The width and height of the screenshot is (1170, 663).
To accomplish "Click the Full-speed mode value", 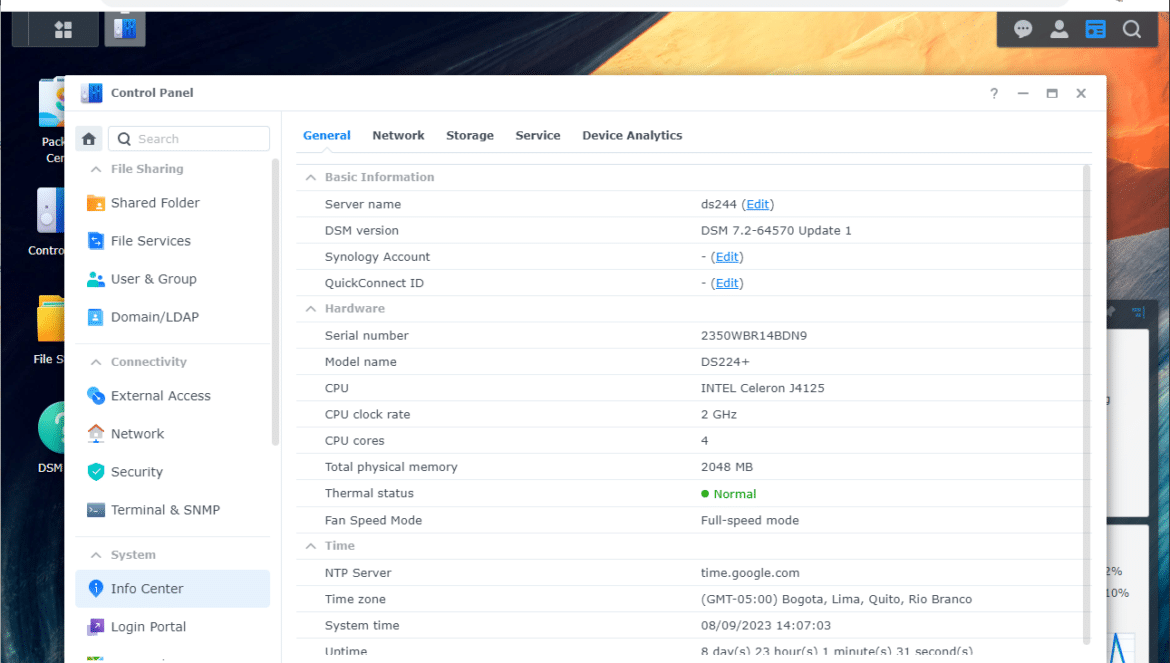I will pyautogui.click(x=750, y=521).
